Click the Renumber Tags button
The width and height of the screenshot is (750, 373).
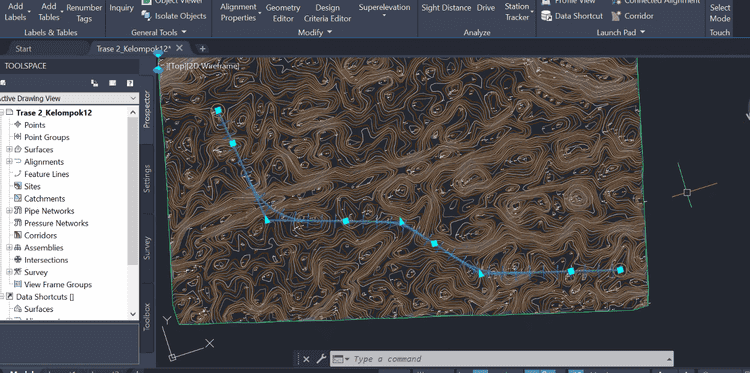84,13
